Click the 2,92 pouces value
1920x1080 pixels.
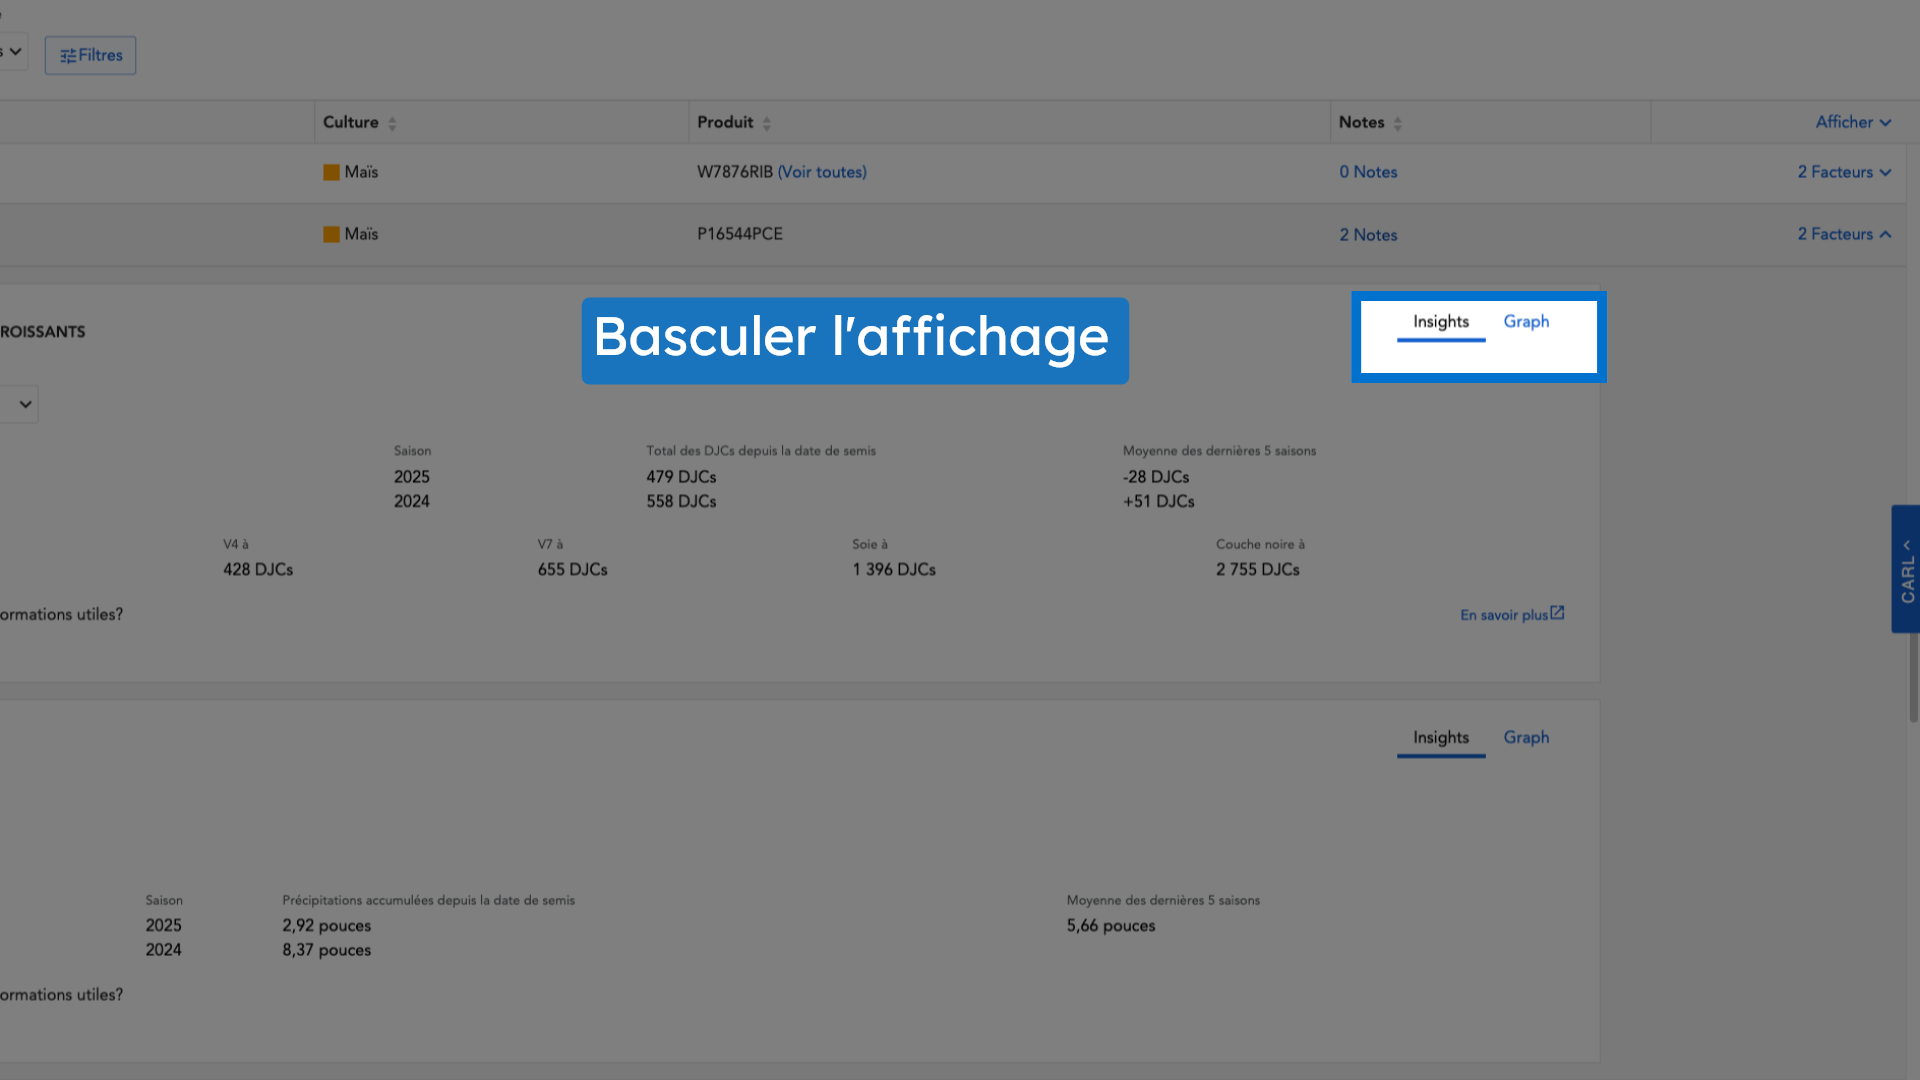point(326,926)
